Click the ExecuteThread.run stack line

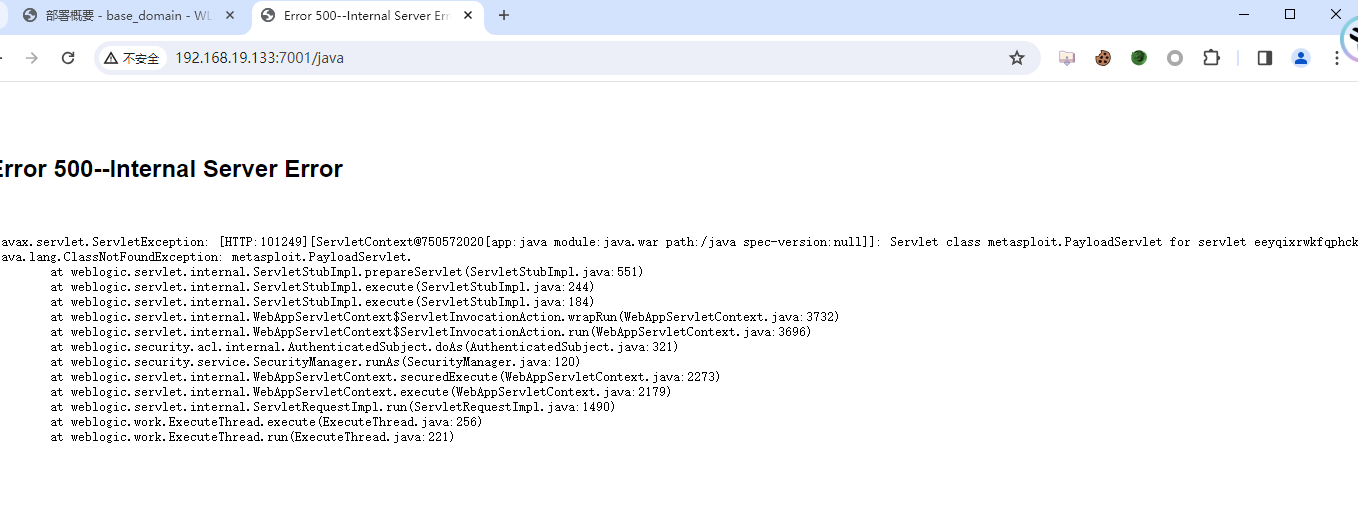pyautogui.click(x=252, y=437)
